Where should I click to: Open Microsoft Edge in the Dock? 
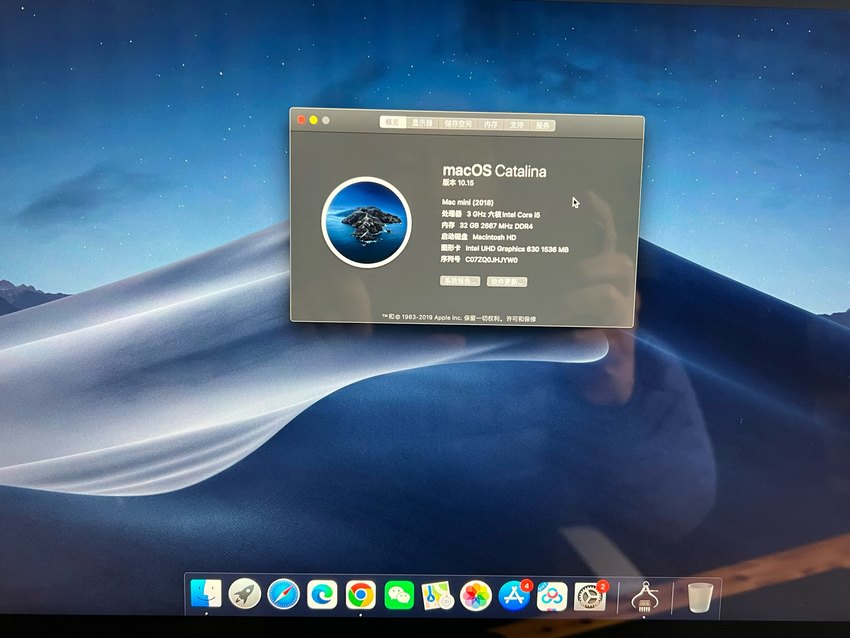(x=322, y=595)
